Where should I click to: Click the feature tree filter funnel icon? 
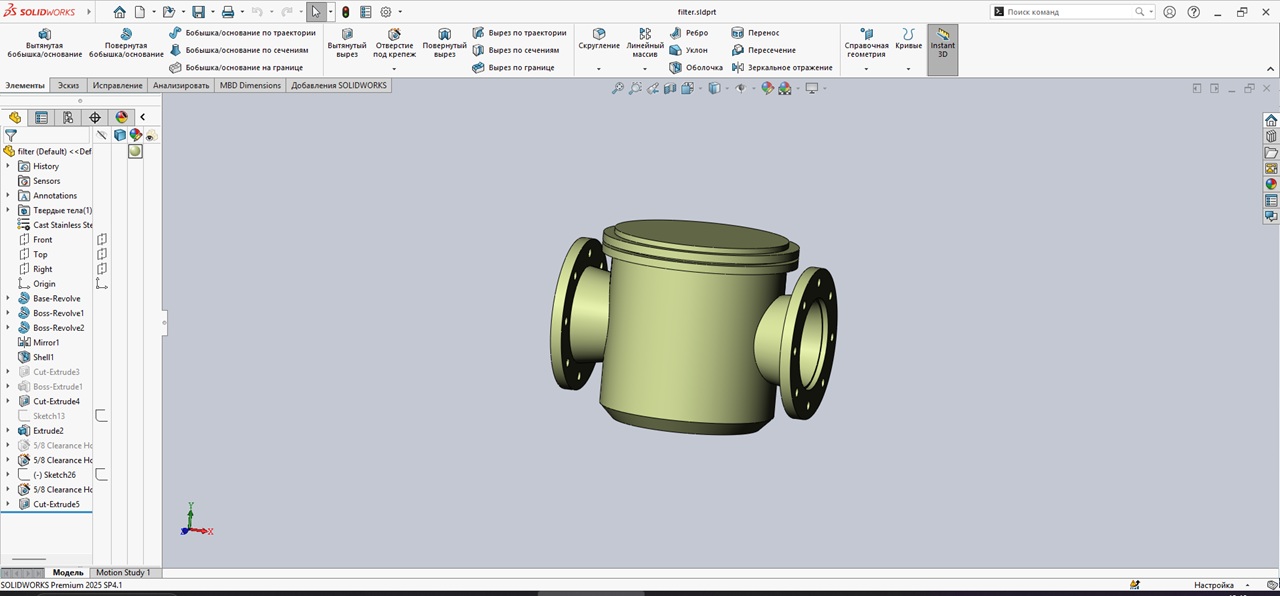tap(11, 135)
